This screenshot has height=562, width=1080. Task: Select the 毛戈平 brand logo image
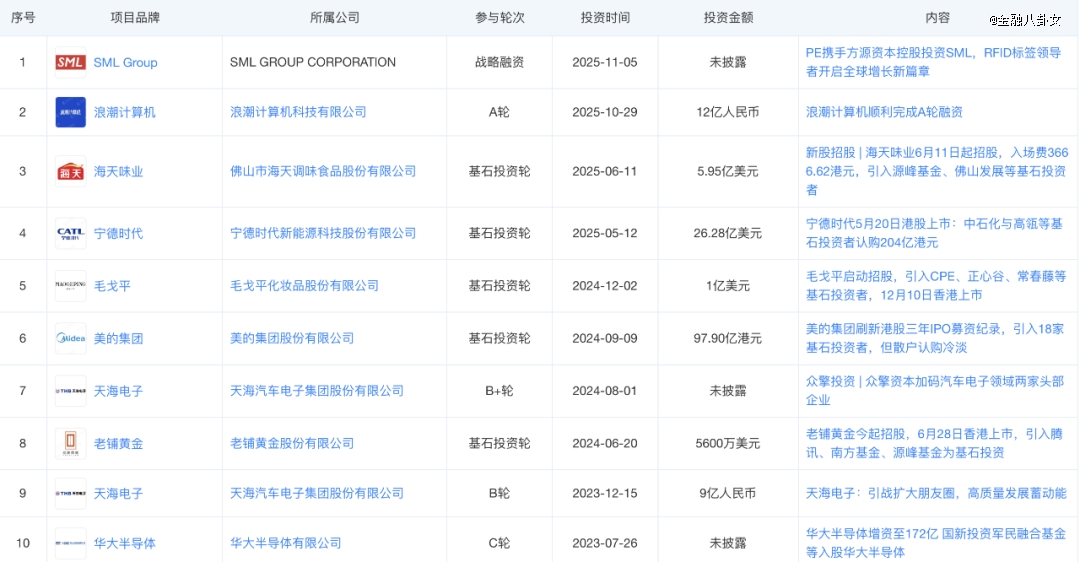70,286
